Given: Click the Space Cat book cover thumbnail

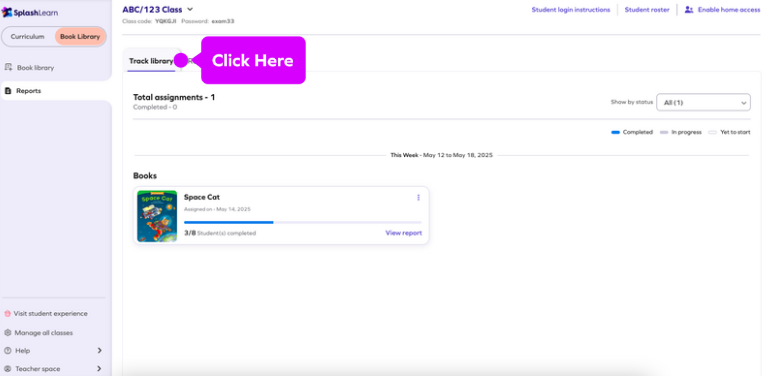Looking at the screenshot, I should 157,216.
